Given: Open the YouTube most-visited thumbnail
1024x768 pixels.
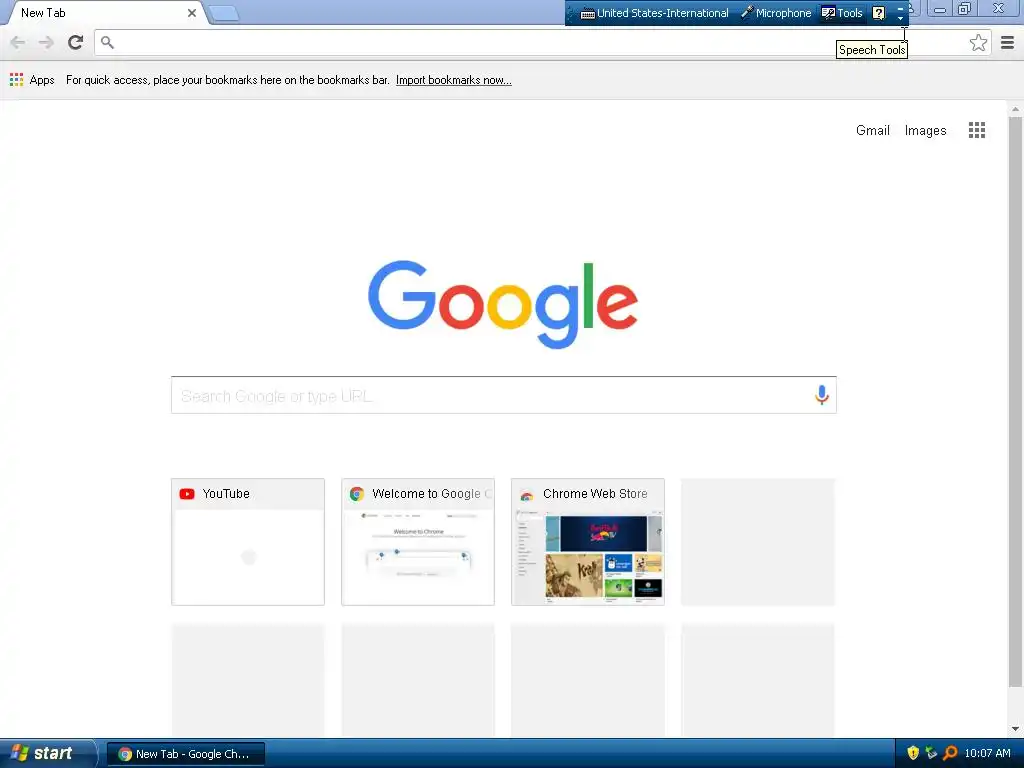Looking at the screenshot, I should point(248,541).
